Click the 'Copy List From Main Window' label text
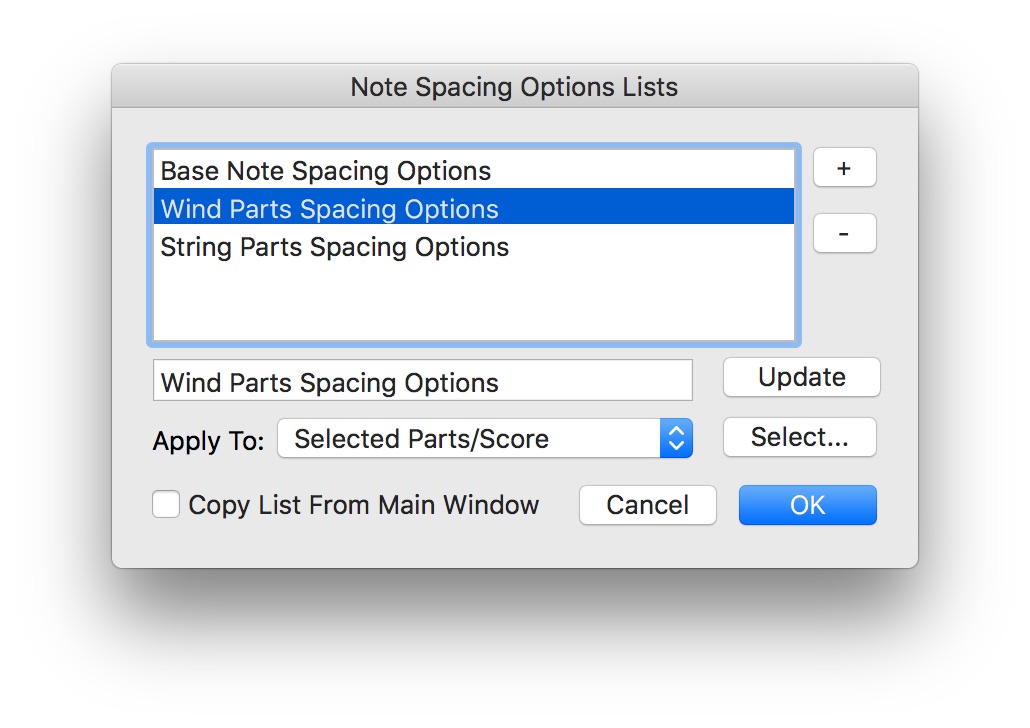The width and height of the screenshot is (1030, 728). 364,505
